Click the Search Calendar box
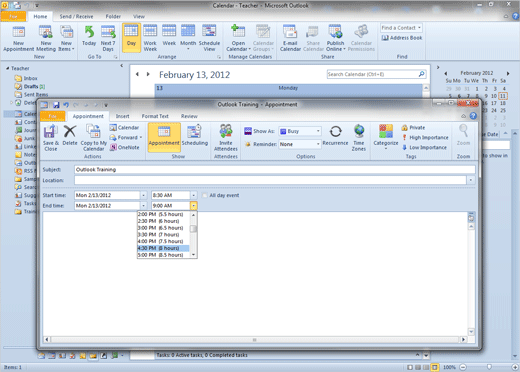This screenshot has width=520, height=372. click(376, 74)
